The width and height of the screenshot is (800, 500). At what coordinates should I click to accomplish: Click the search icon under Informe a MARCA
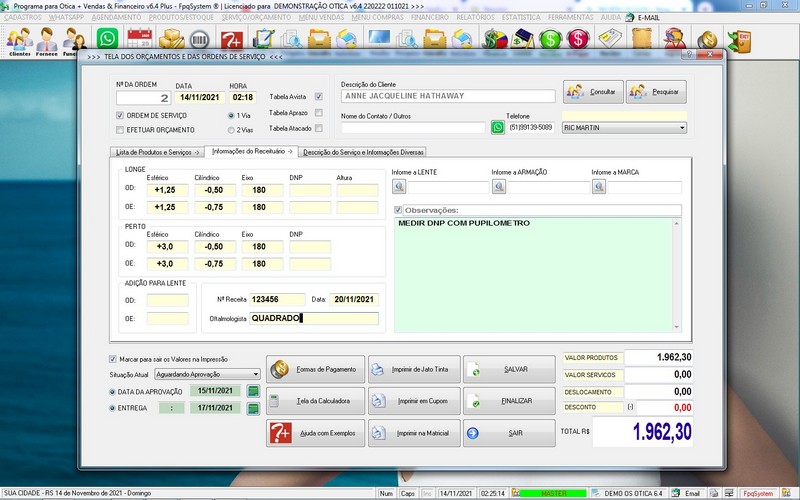[x=597, y=187]
